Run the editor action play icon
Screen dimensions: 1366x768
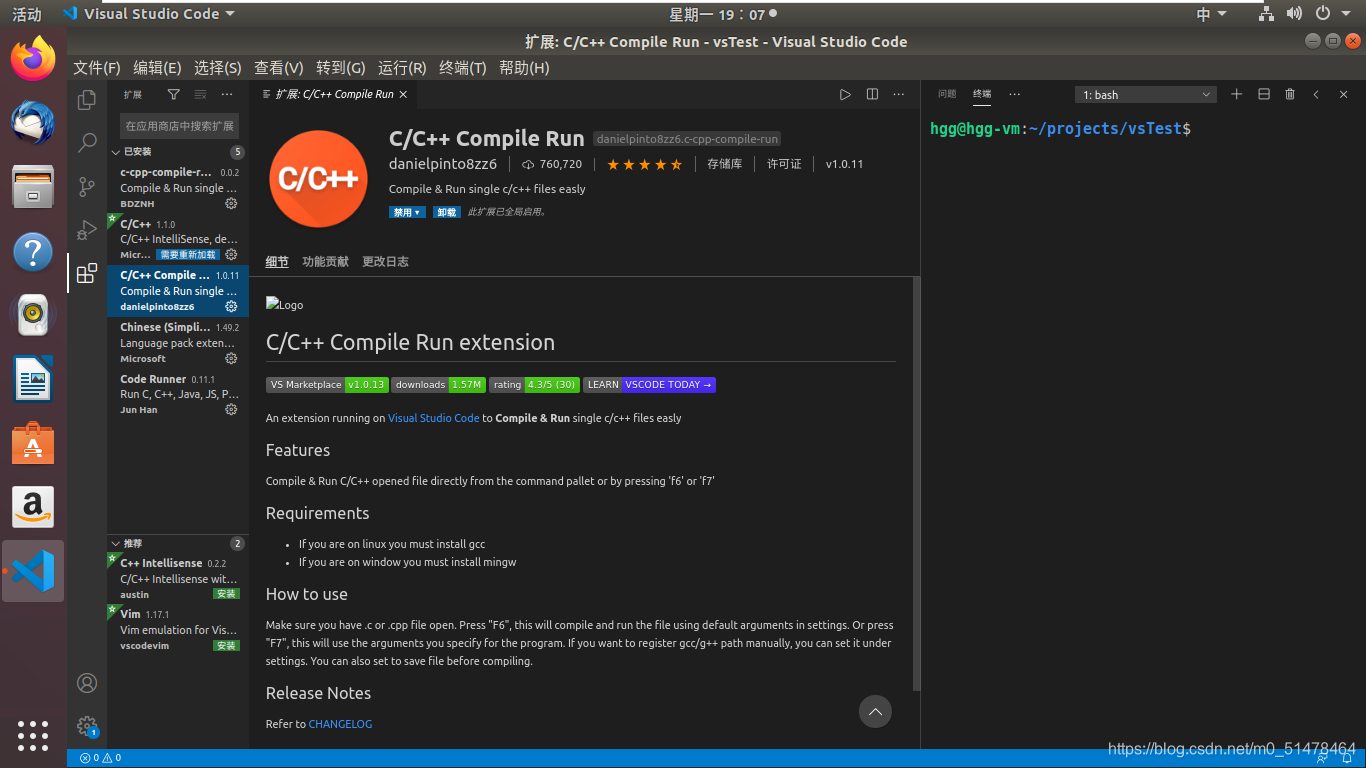click(x=845, y=94)
